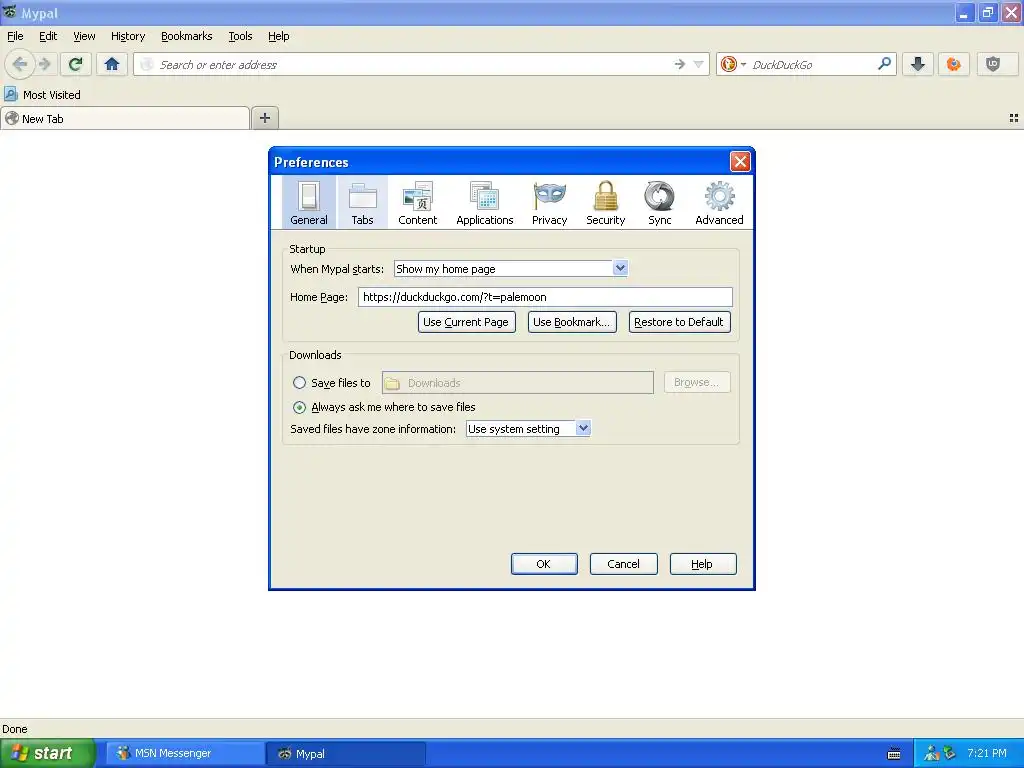Open the Windows Start menu
This screenshot has width=1024, height=768.
48,753
